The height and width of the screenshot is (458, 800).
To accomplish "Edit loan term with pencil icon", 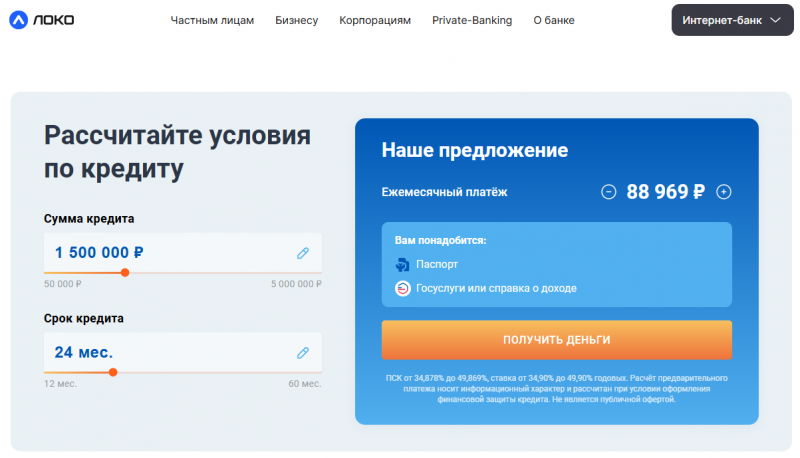I will [x=303, y=353].
